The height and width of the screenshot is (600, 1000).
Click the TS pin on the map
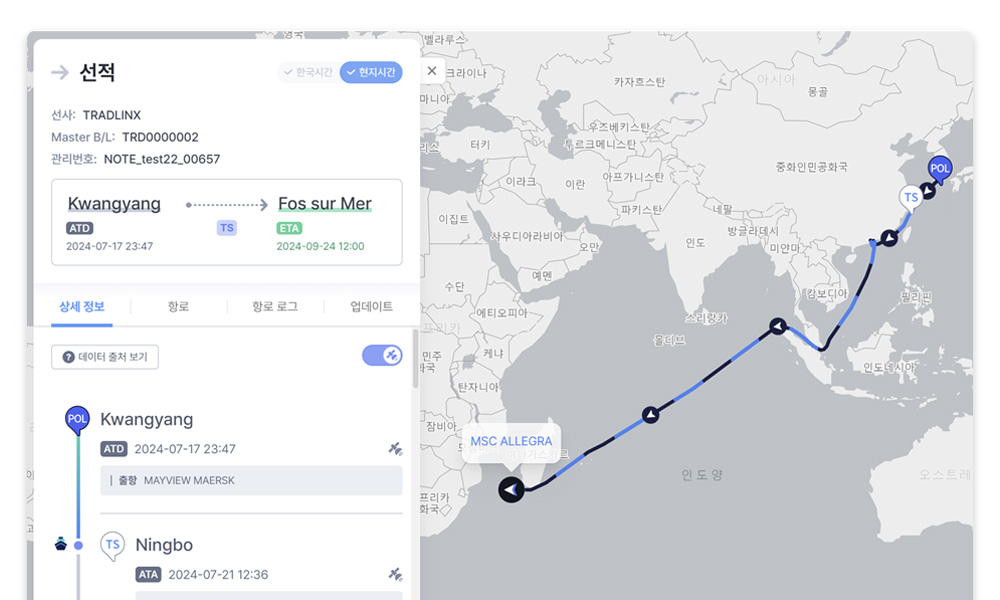(911, 198)
